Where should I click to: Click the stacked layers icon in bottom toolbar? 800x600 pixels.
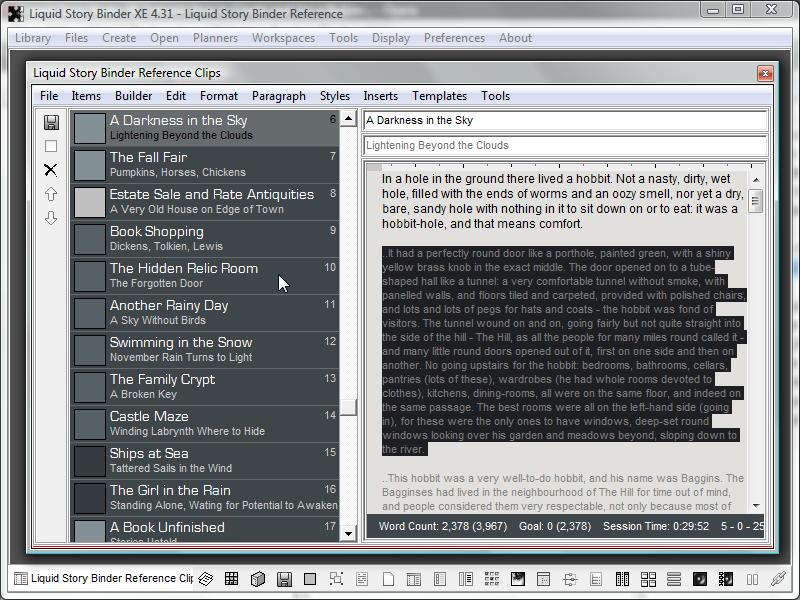206,579
